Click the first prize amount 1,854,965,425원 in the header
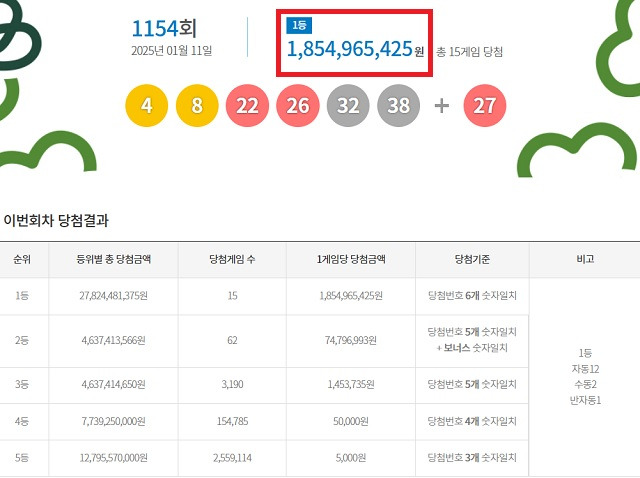Screen dimensions: 640x478 (x=356, y=49)
